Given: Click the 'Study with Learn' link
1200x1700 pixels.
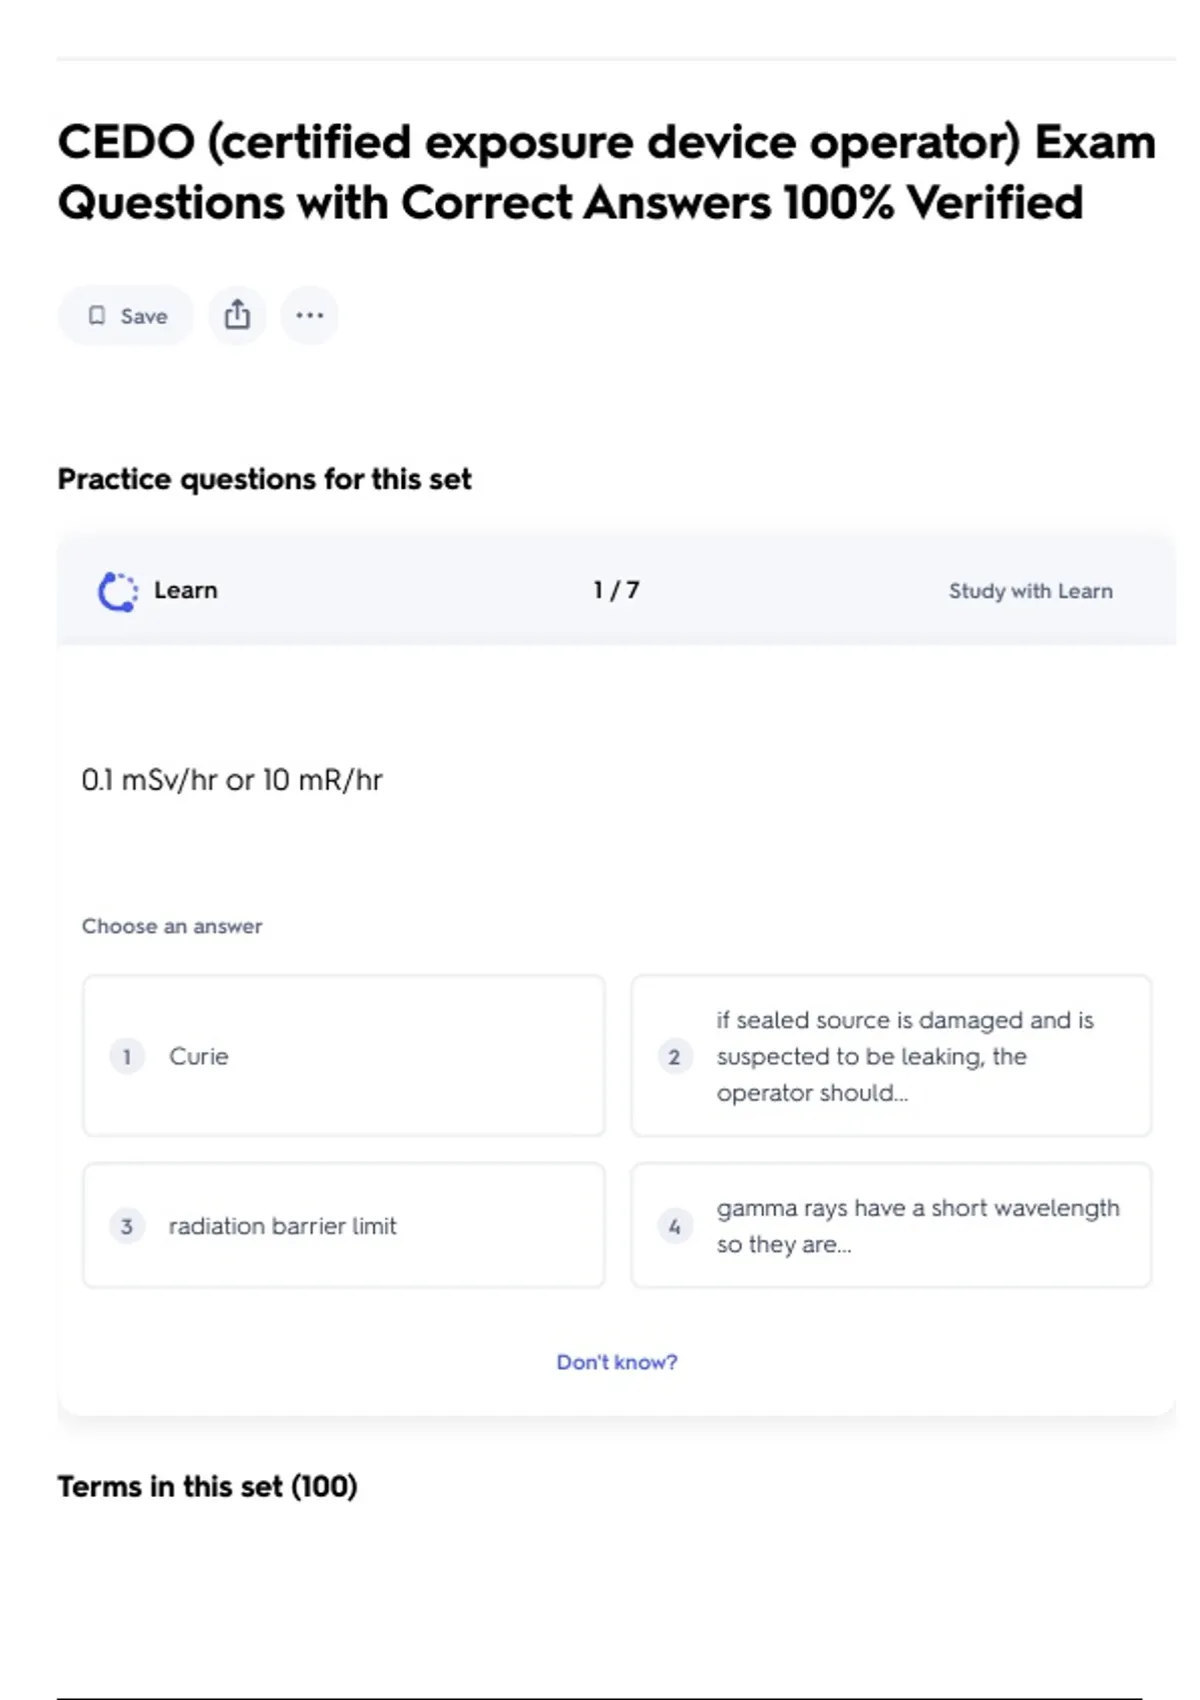Looking at the screenshot, I should 1030,591.
